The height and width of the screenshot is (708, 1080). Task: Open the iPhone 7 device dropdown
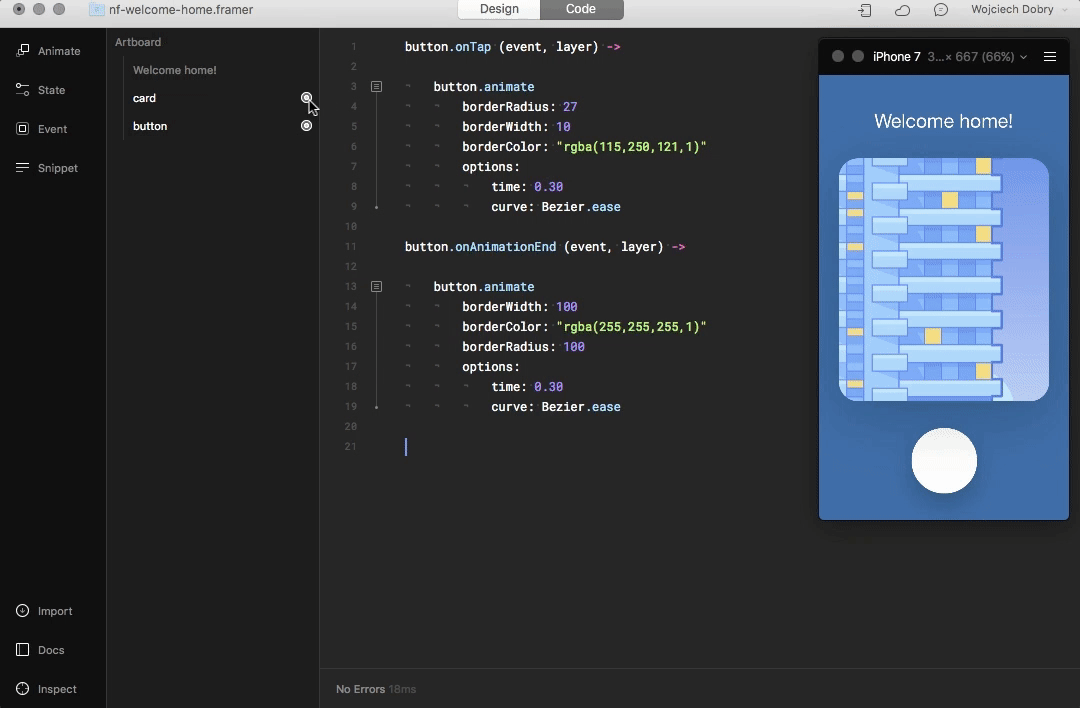click(950, 56)
